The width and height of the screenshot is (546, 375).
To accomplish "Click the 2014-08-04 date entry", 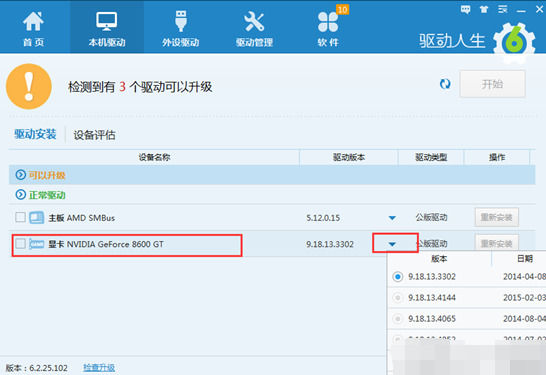I will [x=524, y=319].
